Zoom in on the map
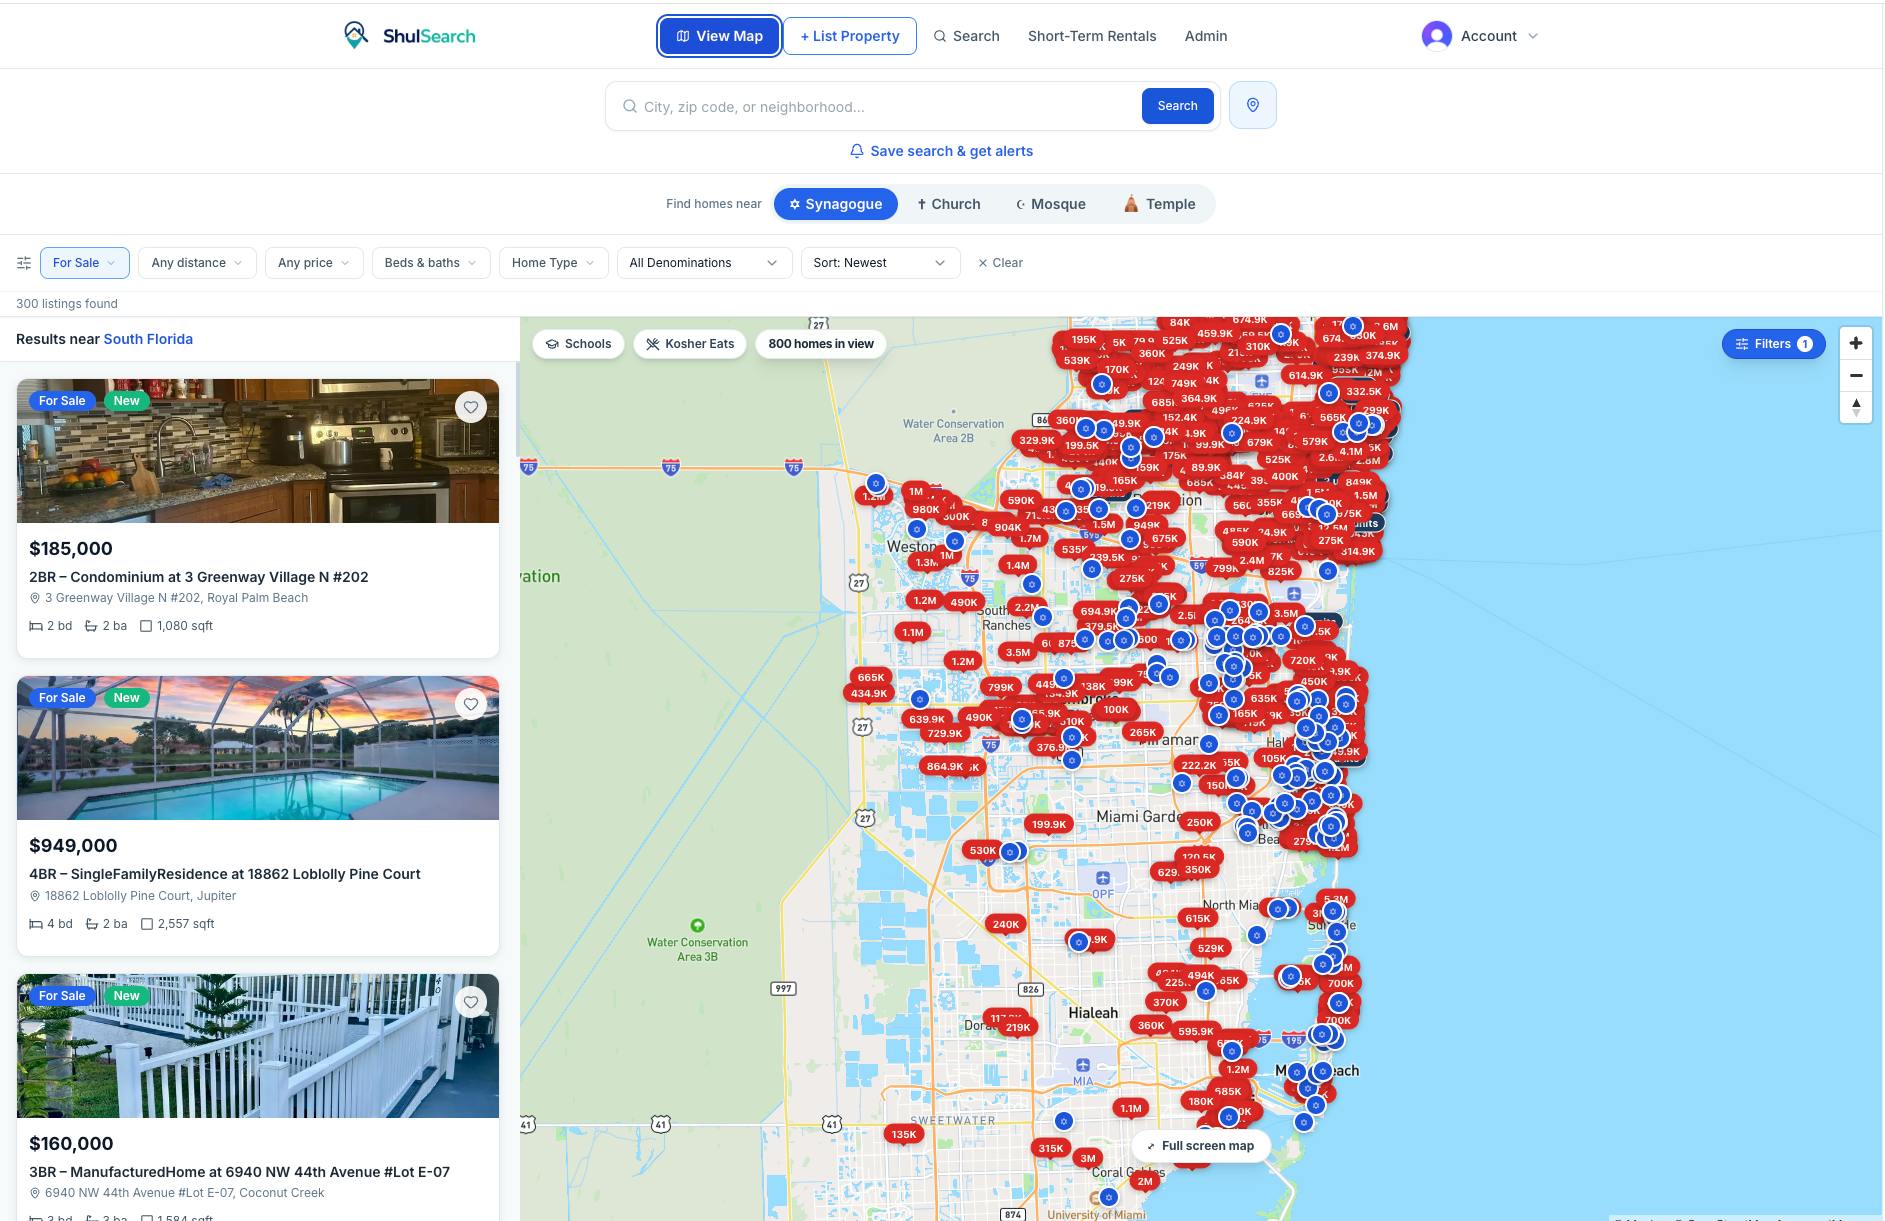This screenshot has height=1221, width=1885. click(x=1856, y=343)
